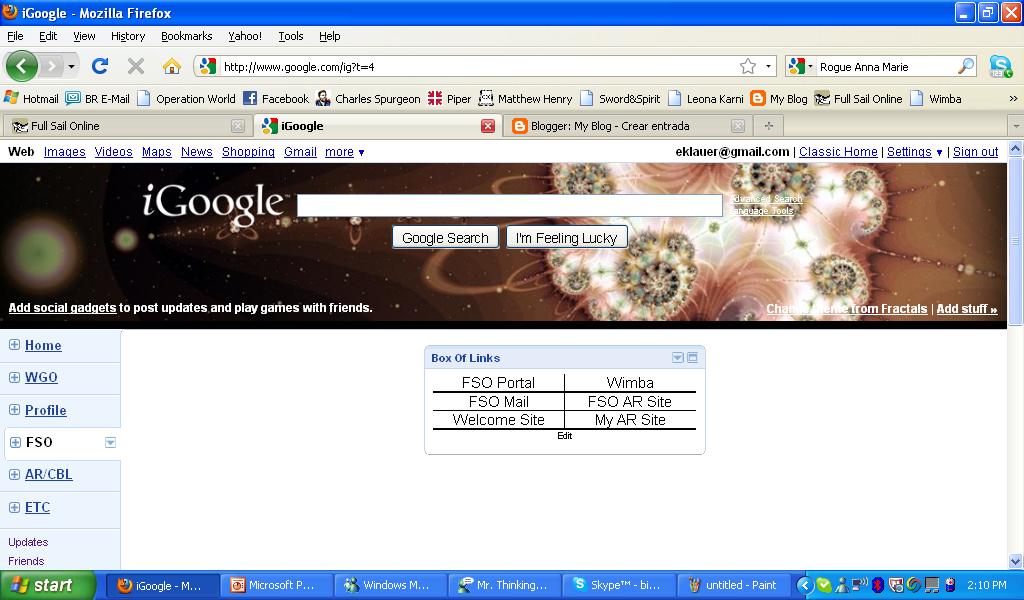Viewport: 1024px width, 600px height.
Task: Switch to Skype in the taskbar
Action: [x=618, y=585]
